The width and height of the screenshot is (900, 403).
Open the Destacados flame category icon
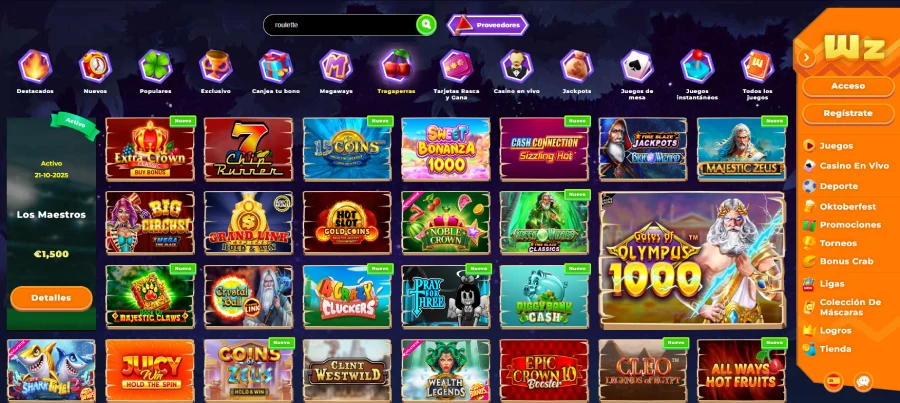[x=35, y=66]
